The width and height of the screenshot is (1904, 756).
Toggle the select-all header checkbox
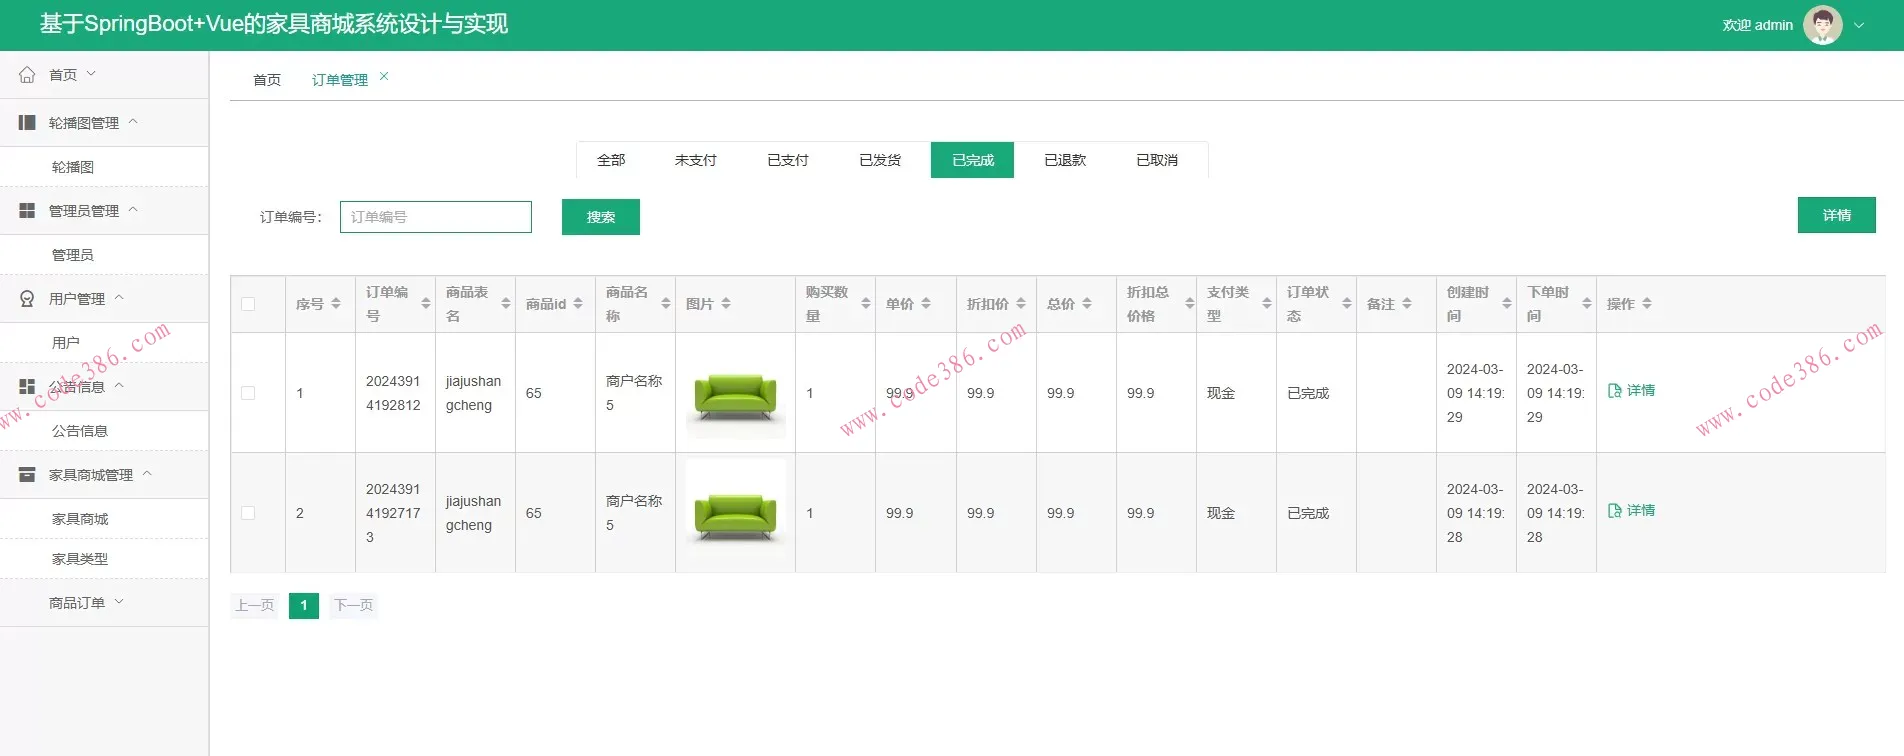pos(248,304)
